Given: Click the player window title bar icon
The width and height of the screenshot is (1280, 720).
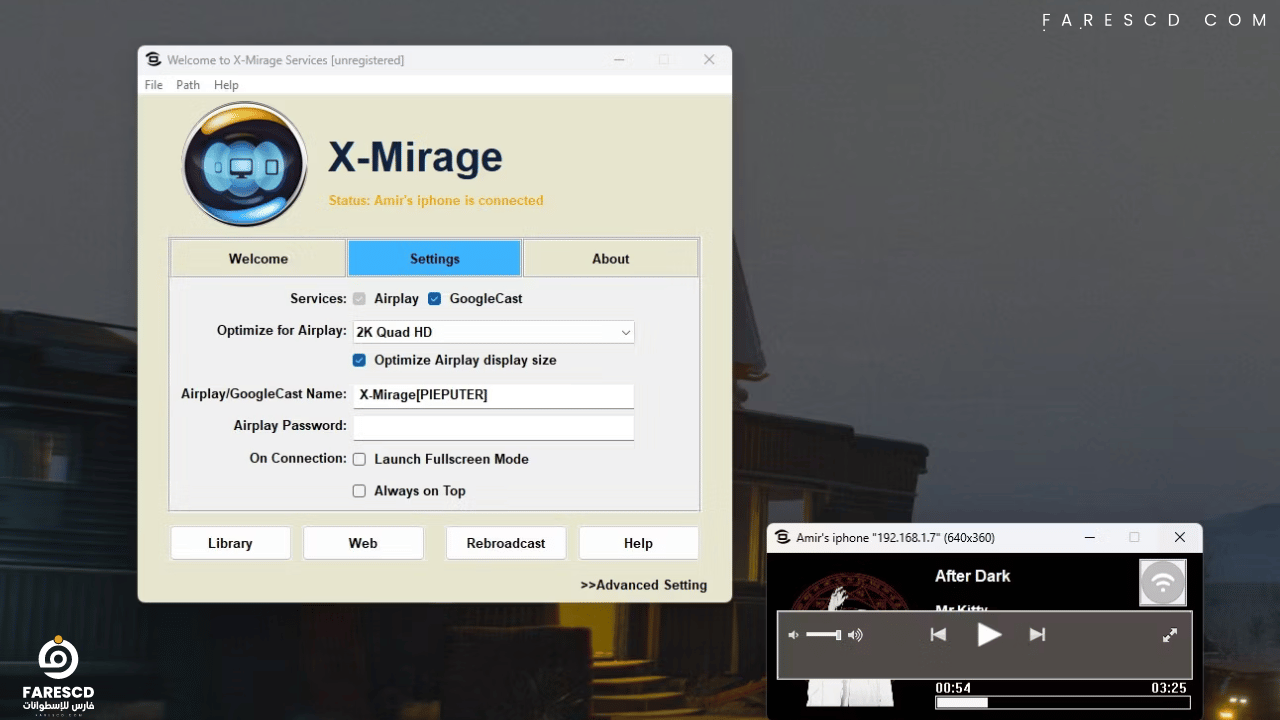Looking at the screenshot, I should tap(782, 537).
